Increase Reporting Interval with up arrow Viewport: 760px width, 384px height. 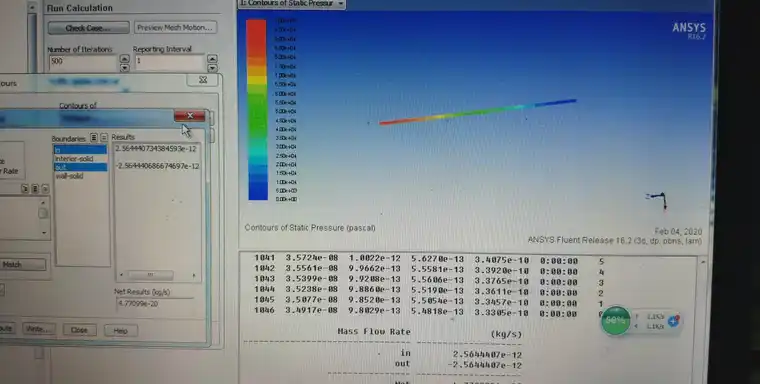tap(212, 59)
